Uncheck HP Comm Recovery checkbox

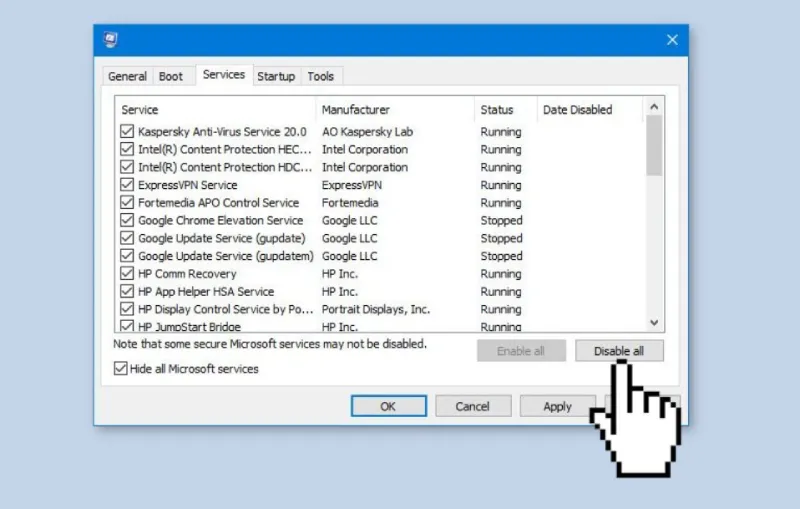pyautogui.click(x=127, y=274)
